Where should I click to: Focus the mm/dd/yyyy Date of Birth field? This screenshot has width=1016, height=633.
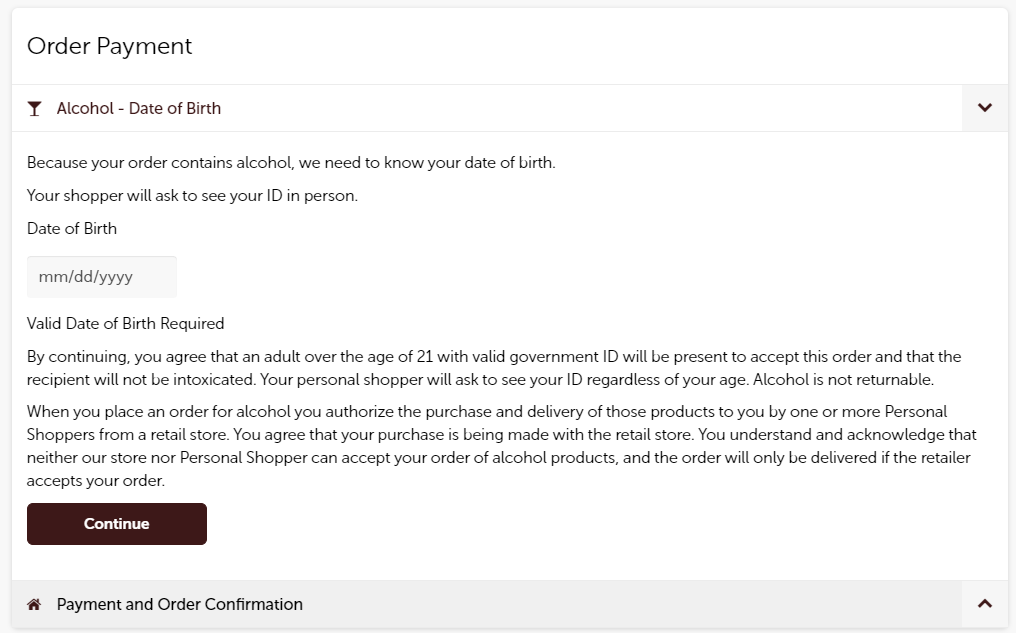[102, 277]
